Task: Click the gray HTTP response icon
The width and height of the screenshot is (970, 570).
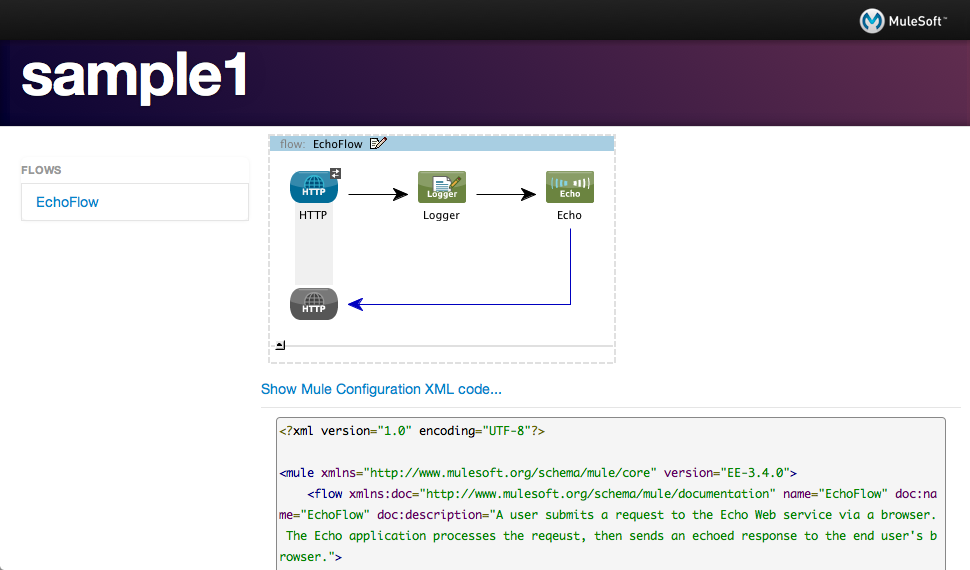Action: [x=314, y=304]
